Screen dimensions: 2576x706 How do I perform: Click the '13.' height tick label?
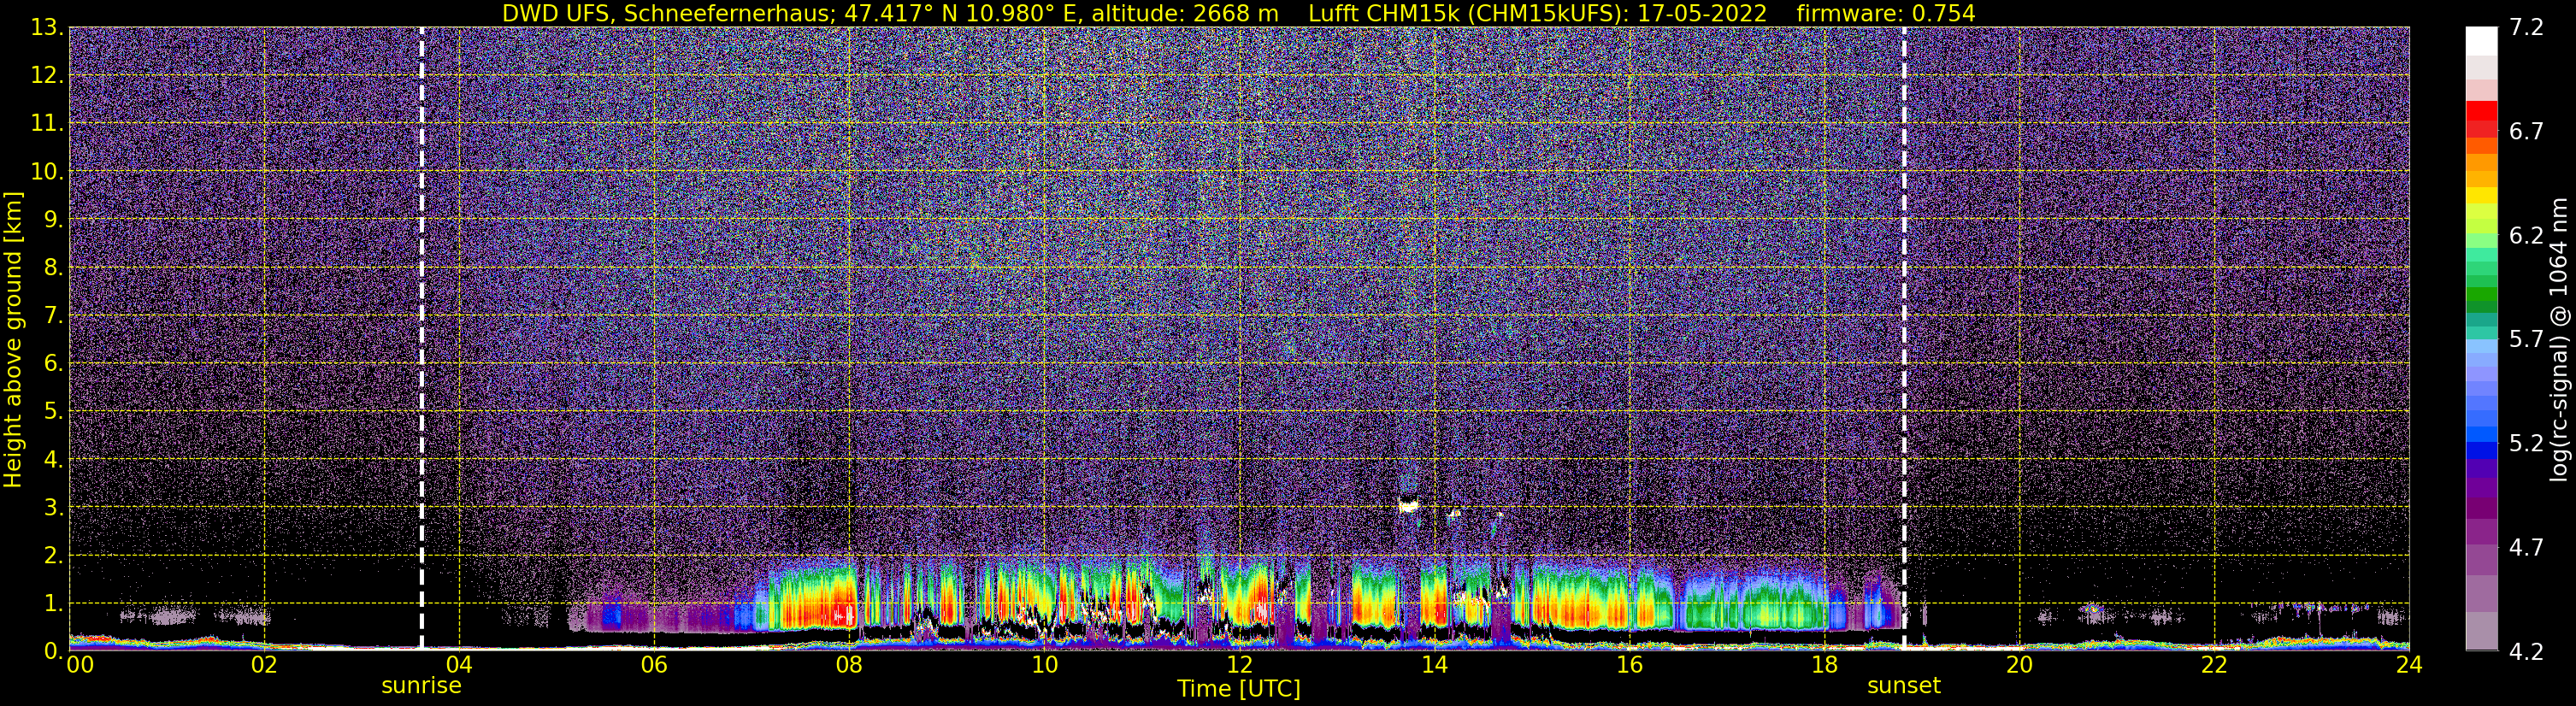coord(46,28)
